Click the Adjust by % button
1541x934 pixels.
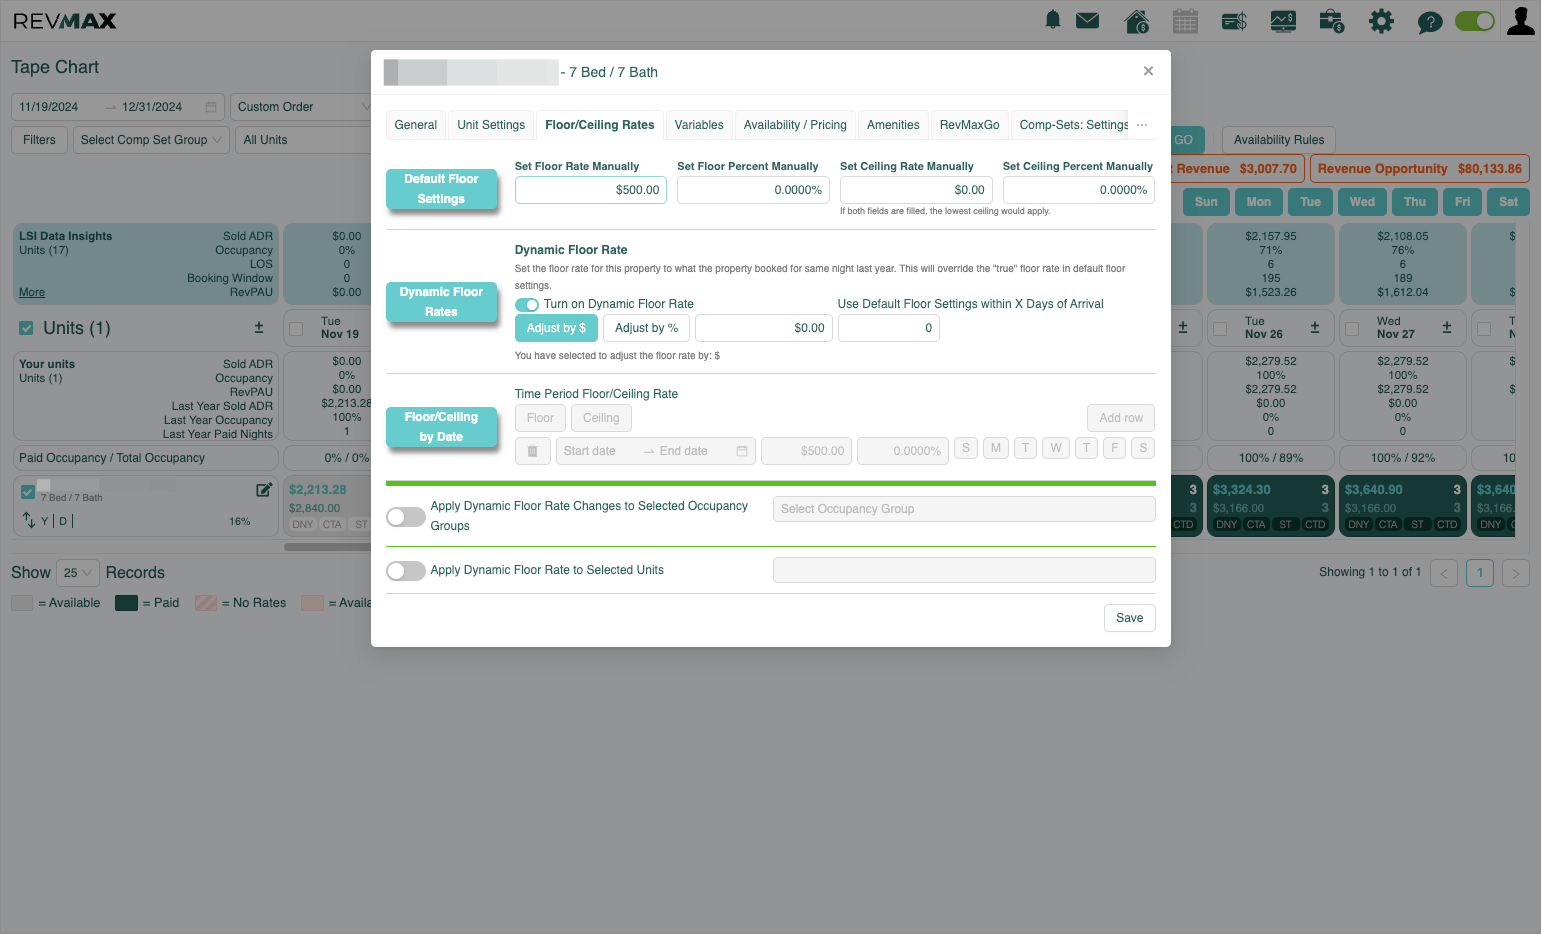[x=646, y=328]
